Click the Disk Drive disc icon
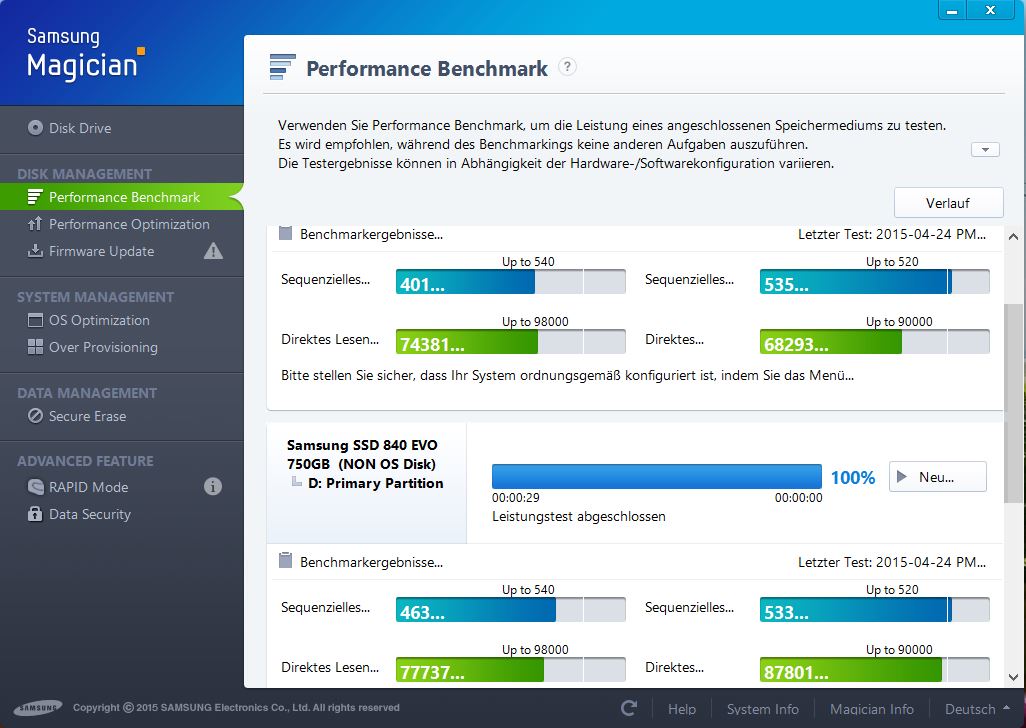The height and width of the screenshot is (728, 1026). click(x=35, y=128)
